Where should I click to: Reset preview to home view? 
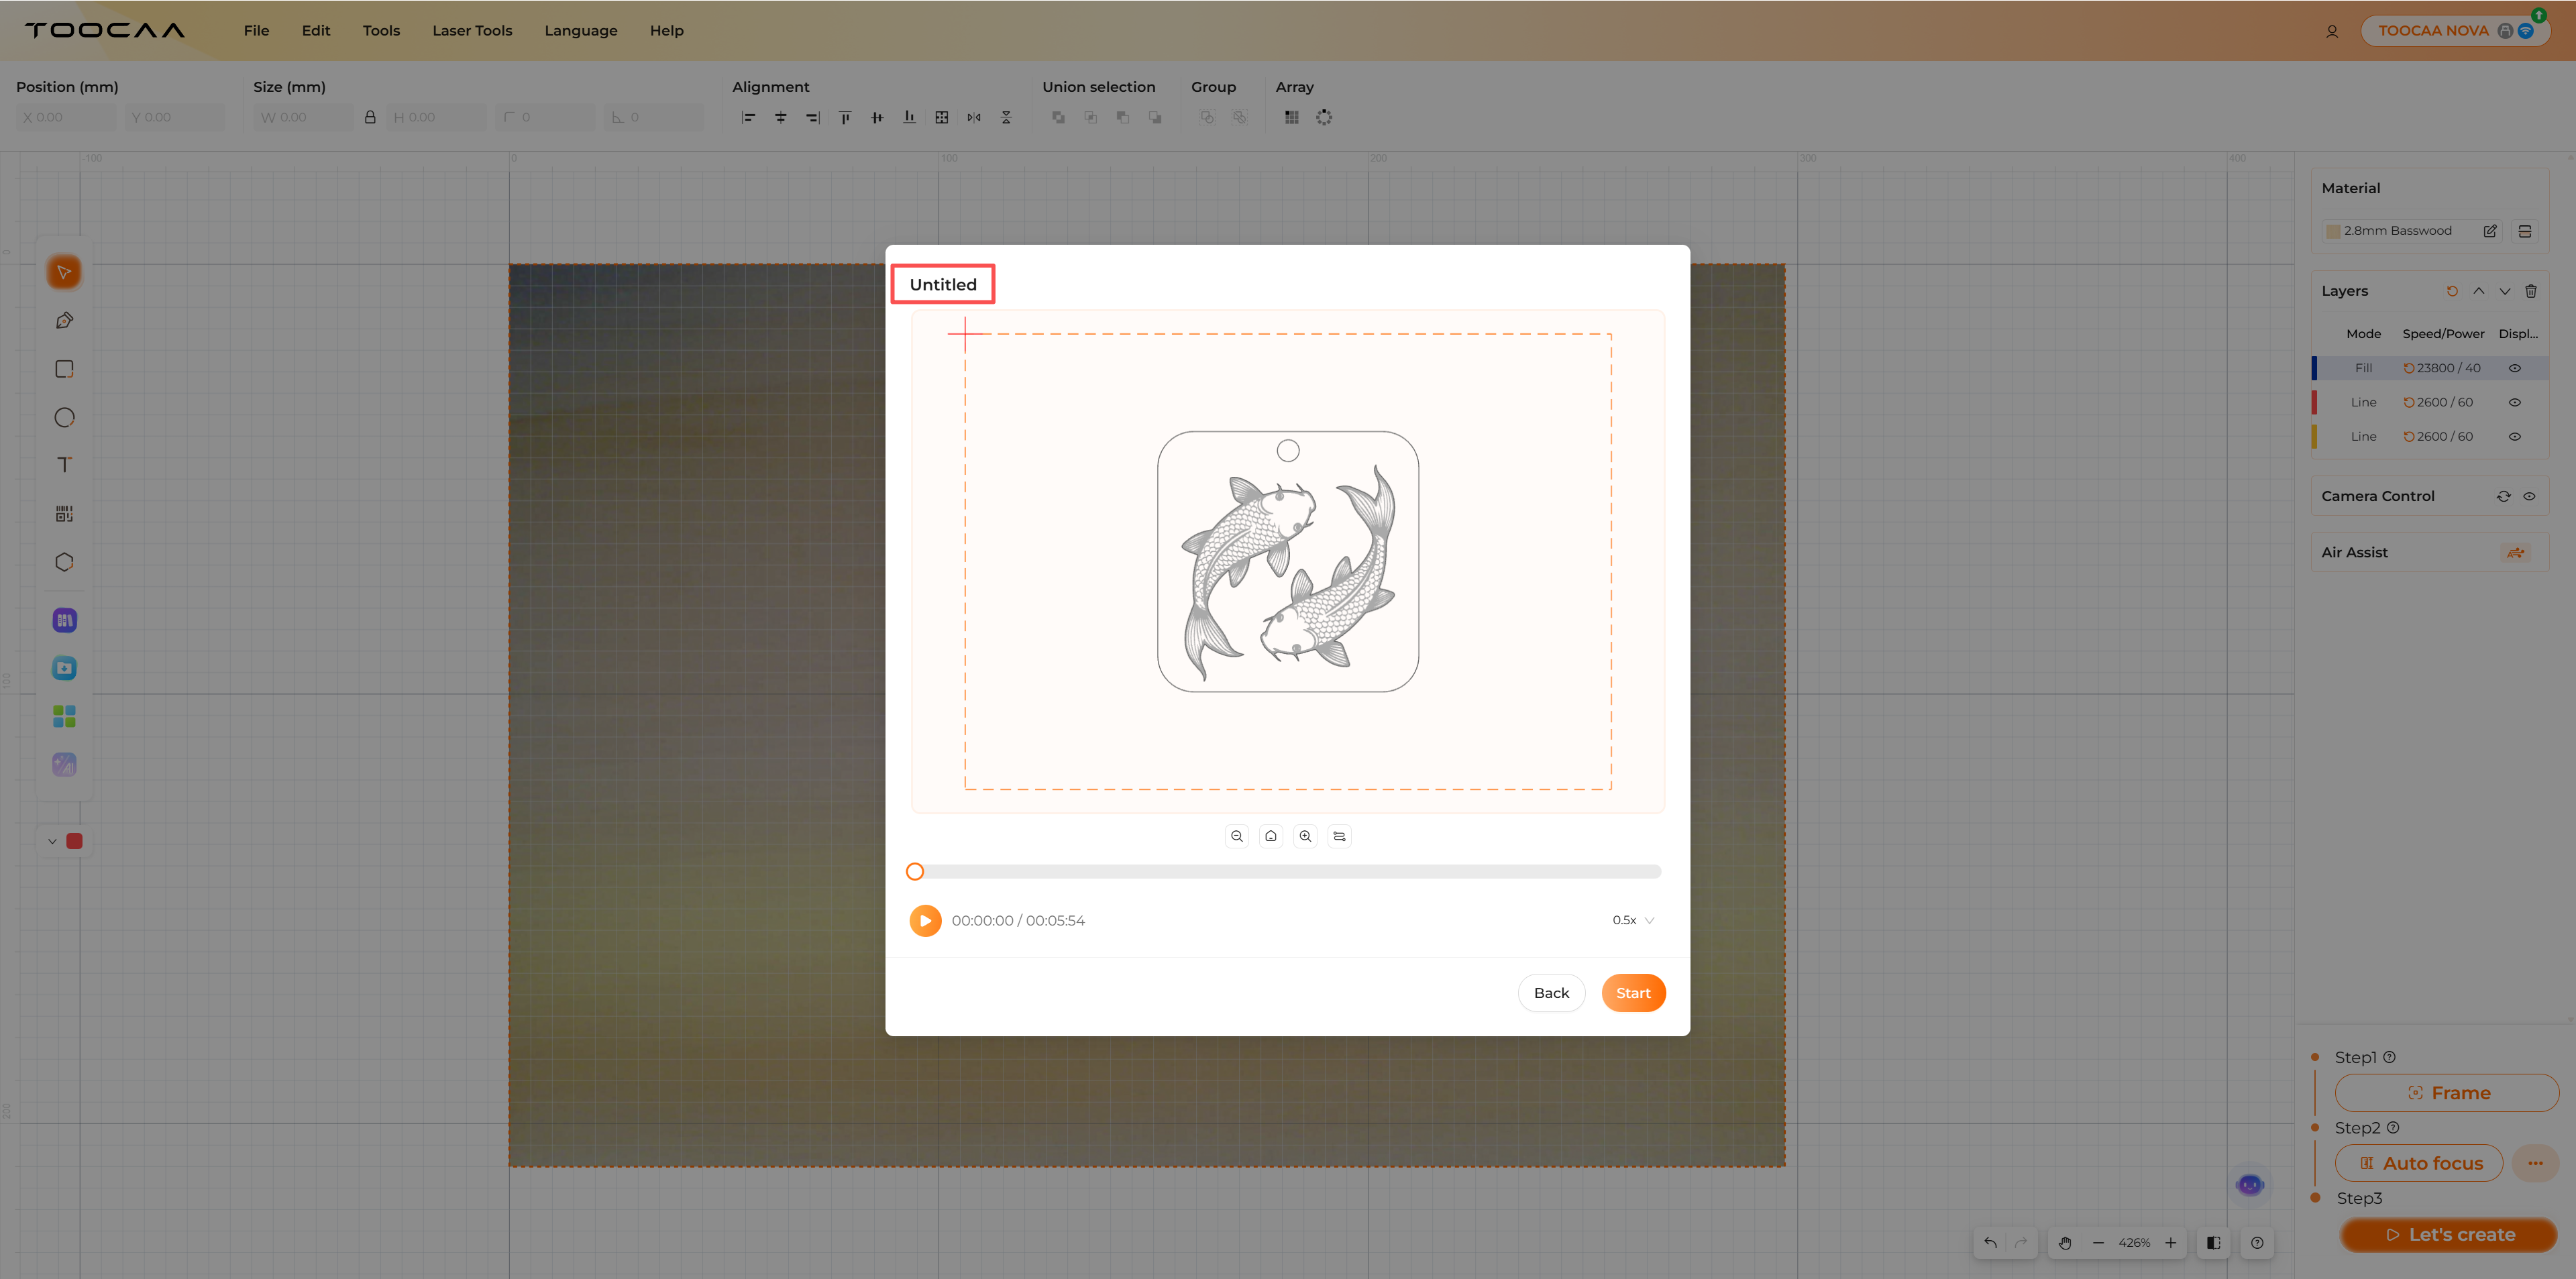pos(1271,836)
